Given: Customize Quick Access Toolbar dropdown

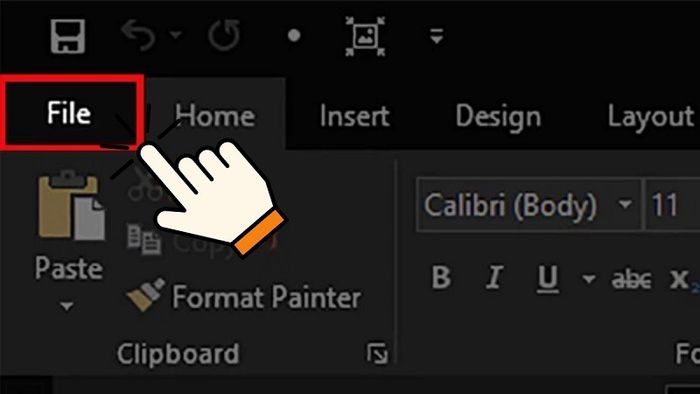Looking at the screenshot, I should (436, 36).
